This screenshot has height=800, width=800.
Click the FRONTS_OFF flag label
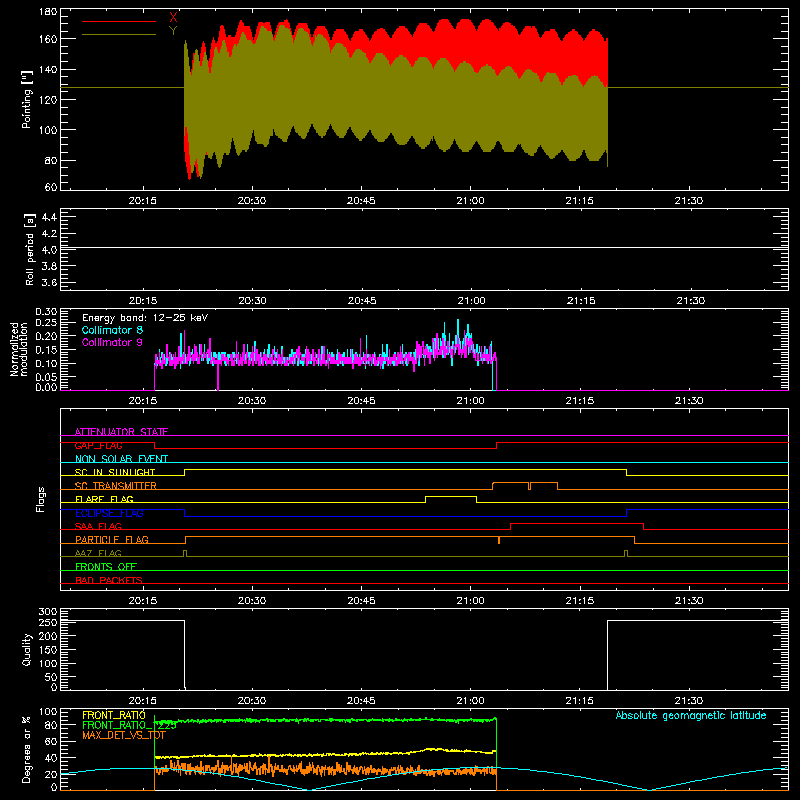point(106,566)
